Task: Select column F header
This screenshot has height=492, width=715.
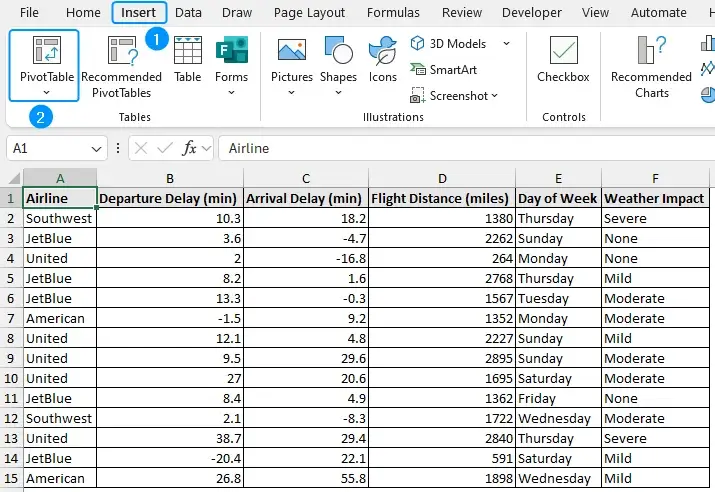Action: [655, 178]
